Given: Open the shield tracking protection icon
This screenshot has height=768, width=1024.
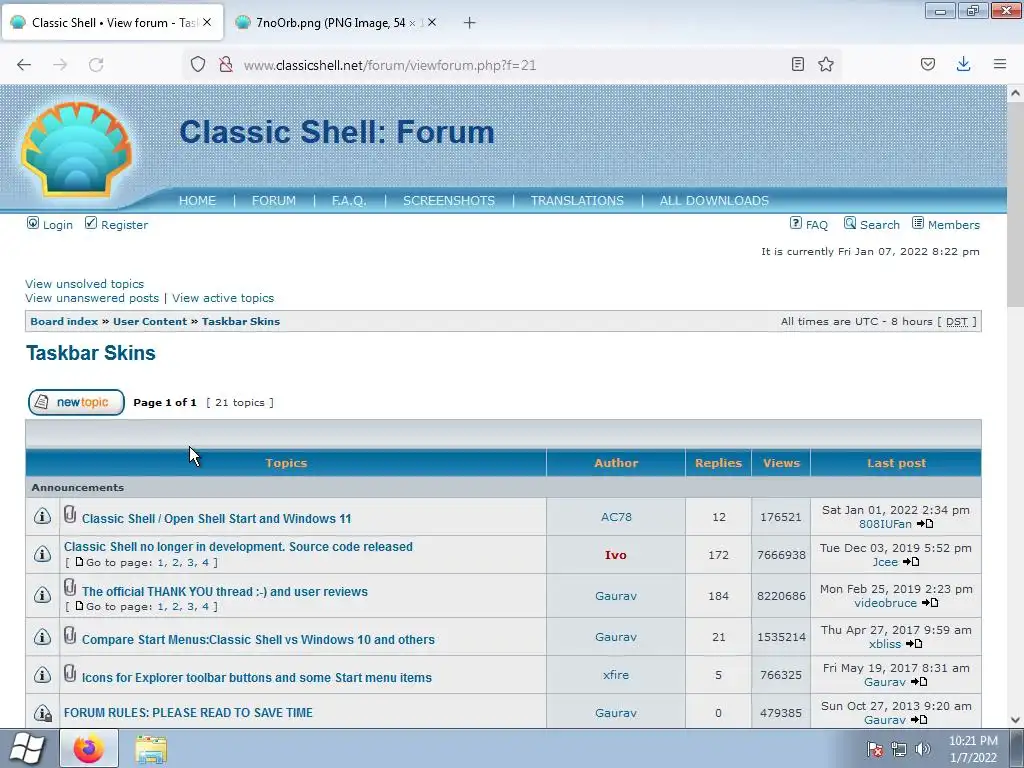Looking at the screenshot, I should click(x=198, y=65).
